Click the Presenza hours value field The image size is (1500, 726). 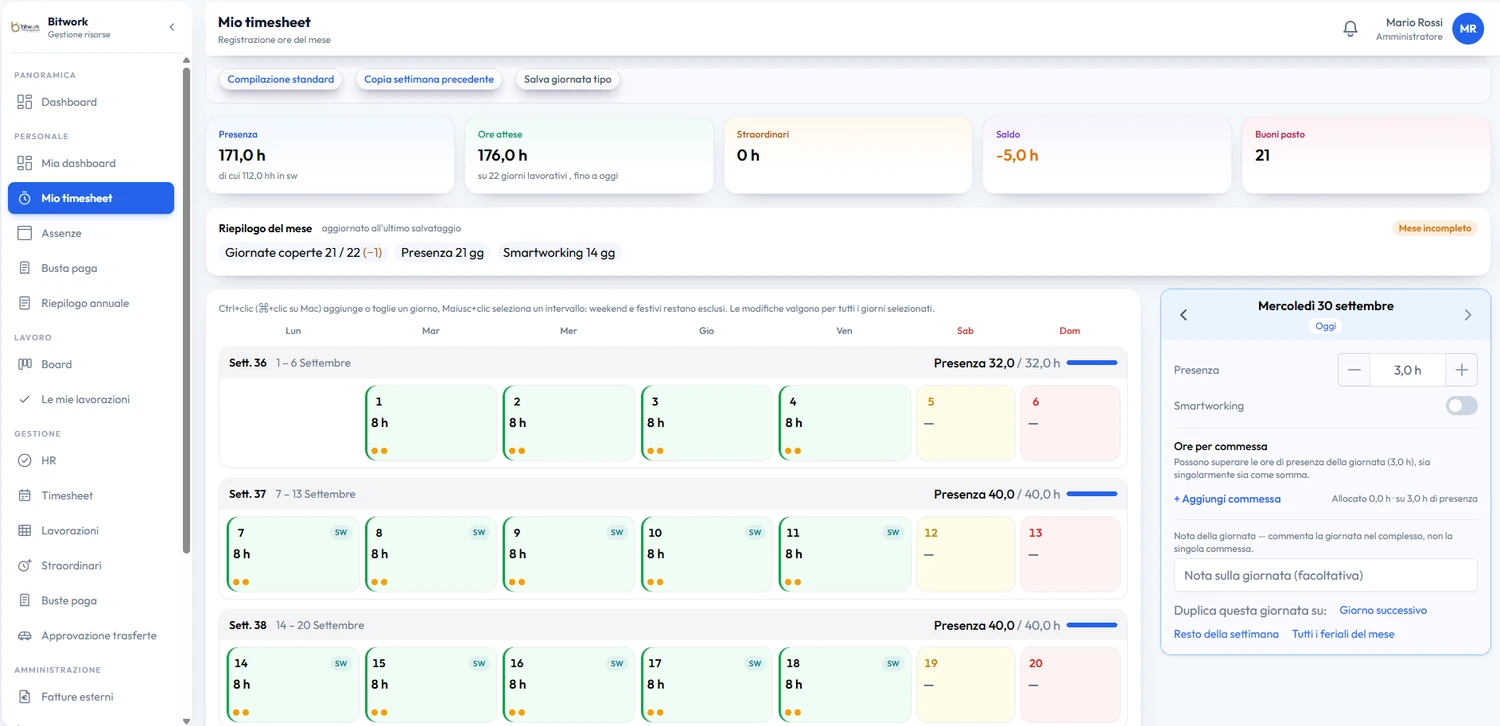[1408, 370]
